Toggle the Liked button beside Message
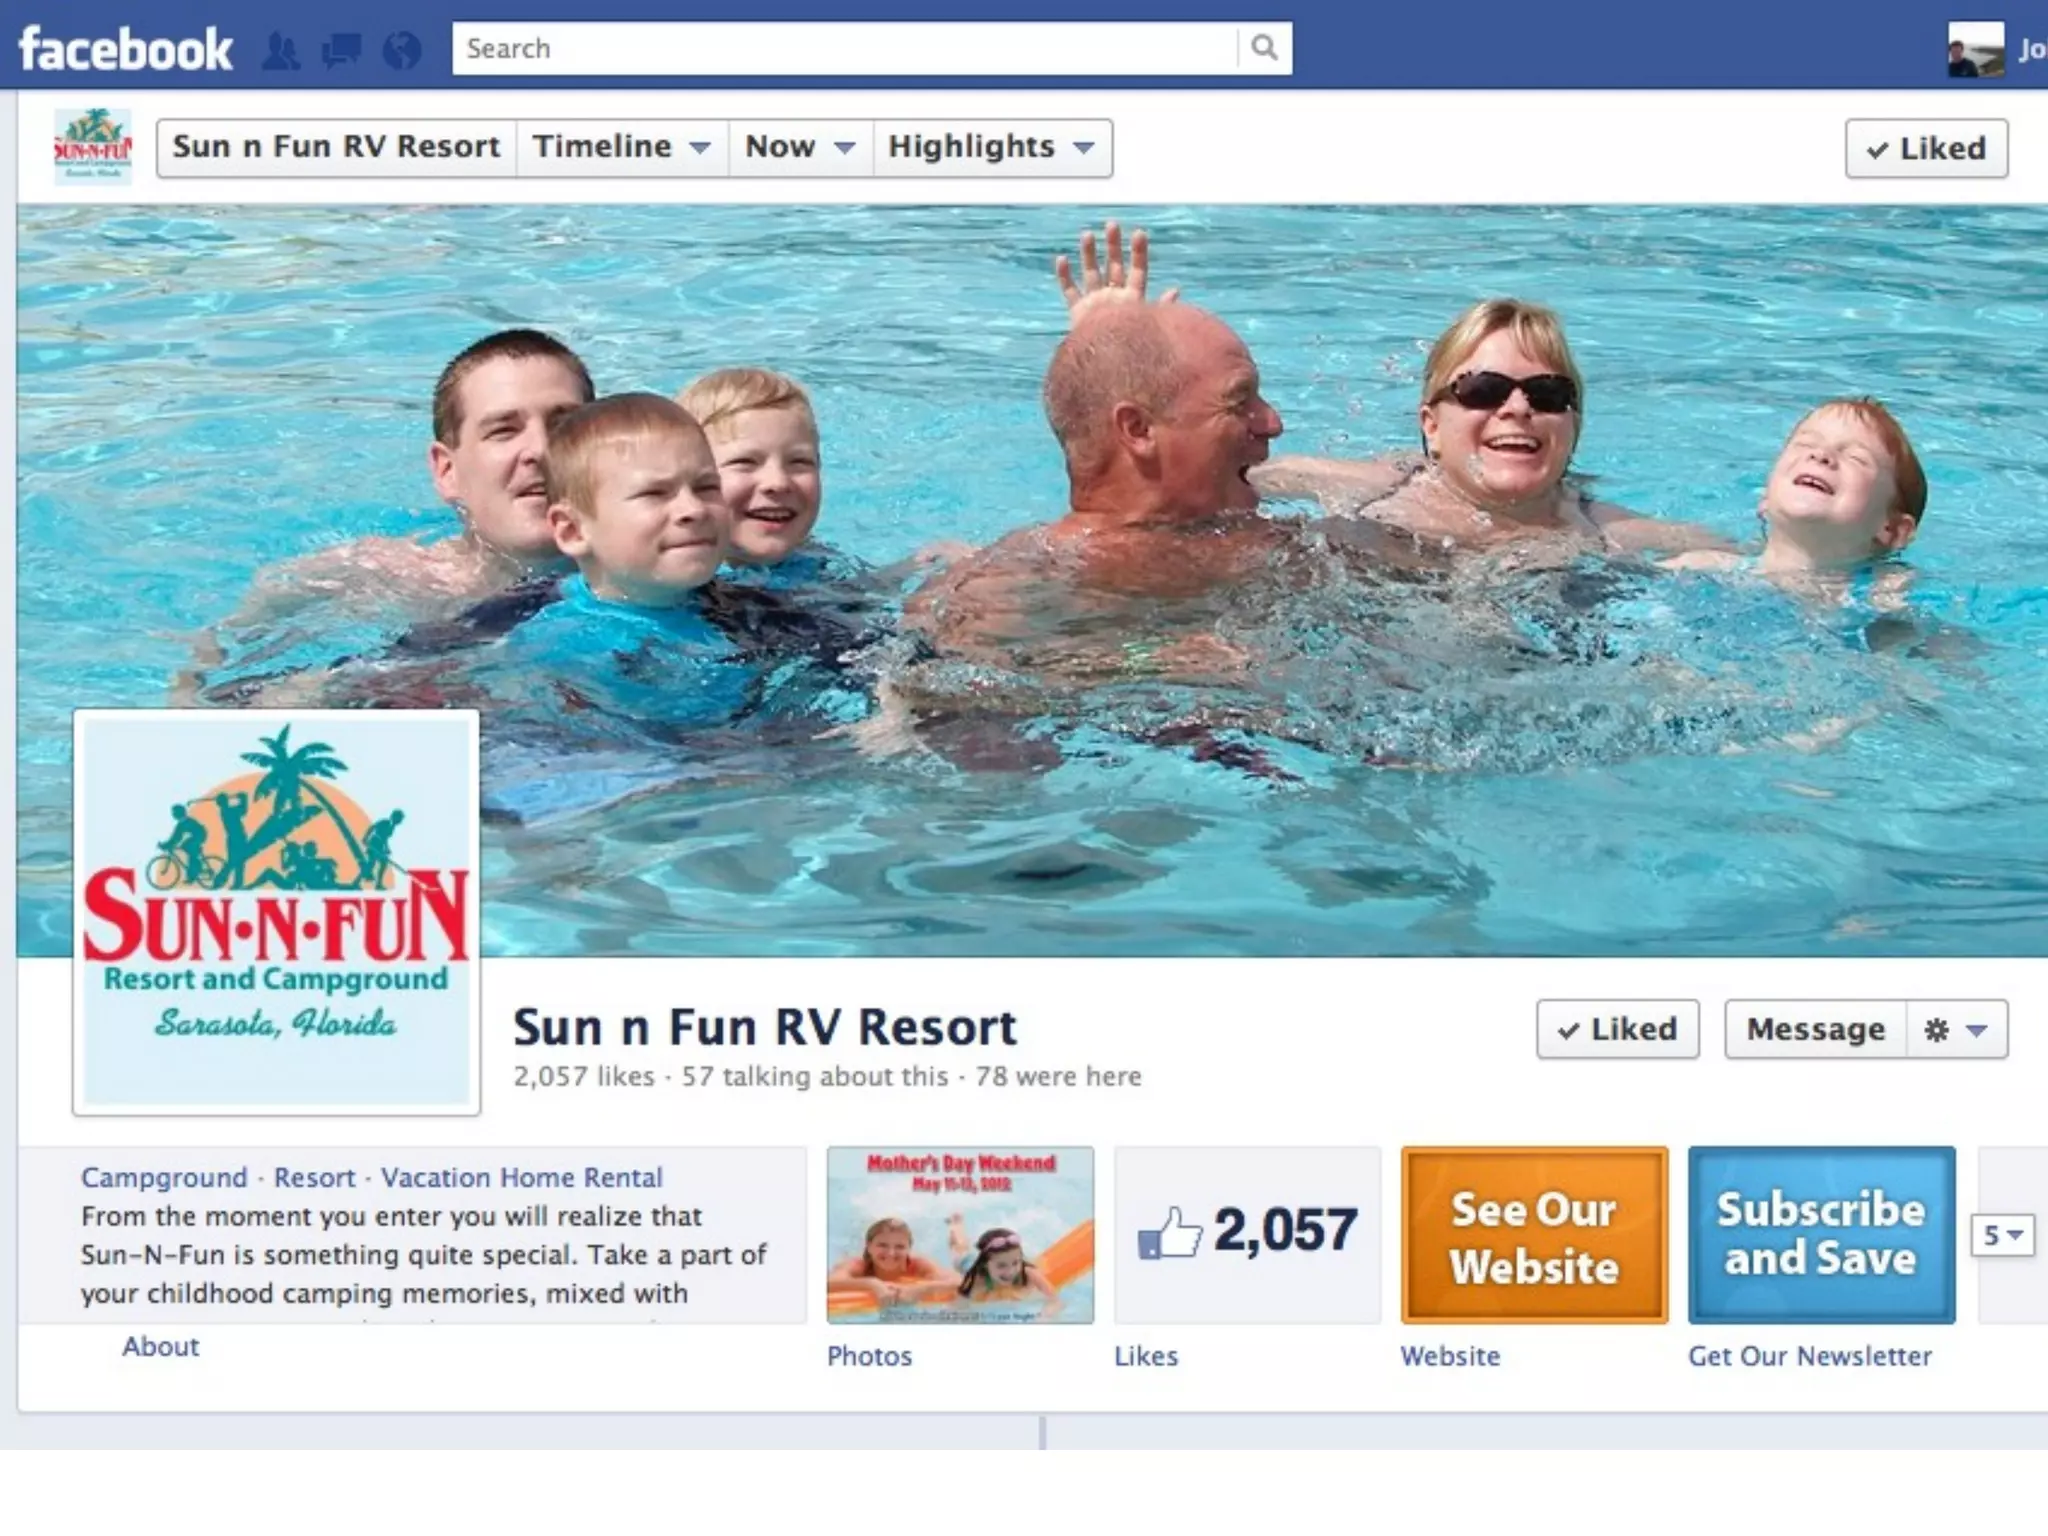2048x1536 pixels. coord(1617,1028)
